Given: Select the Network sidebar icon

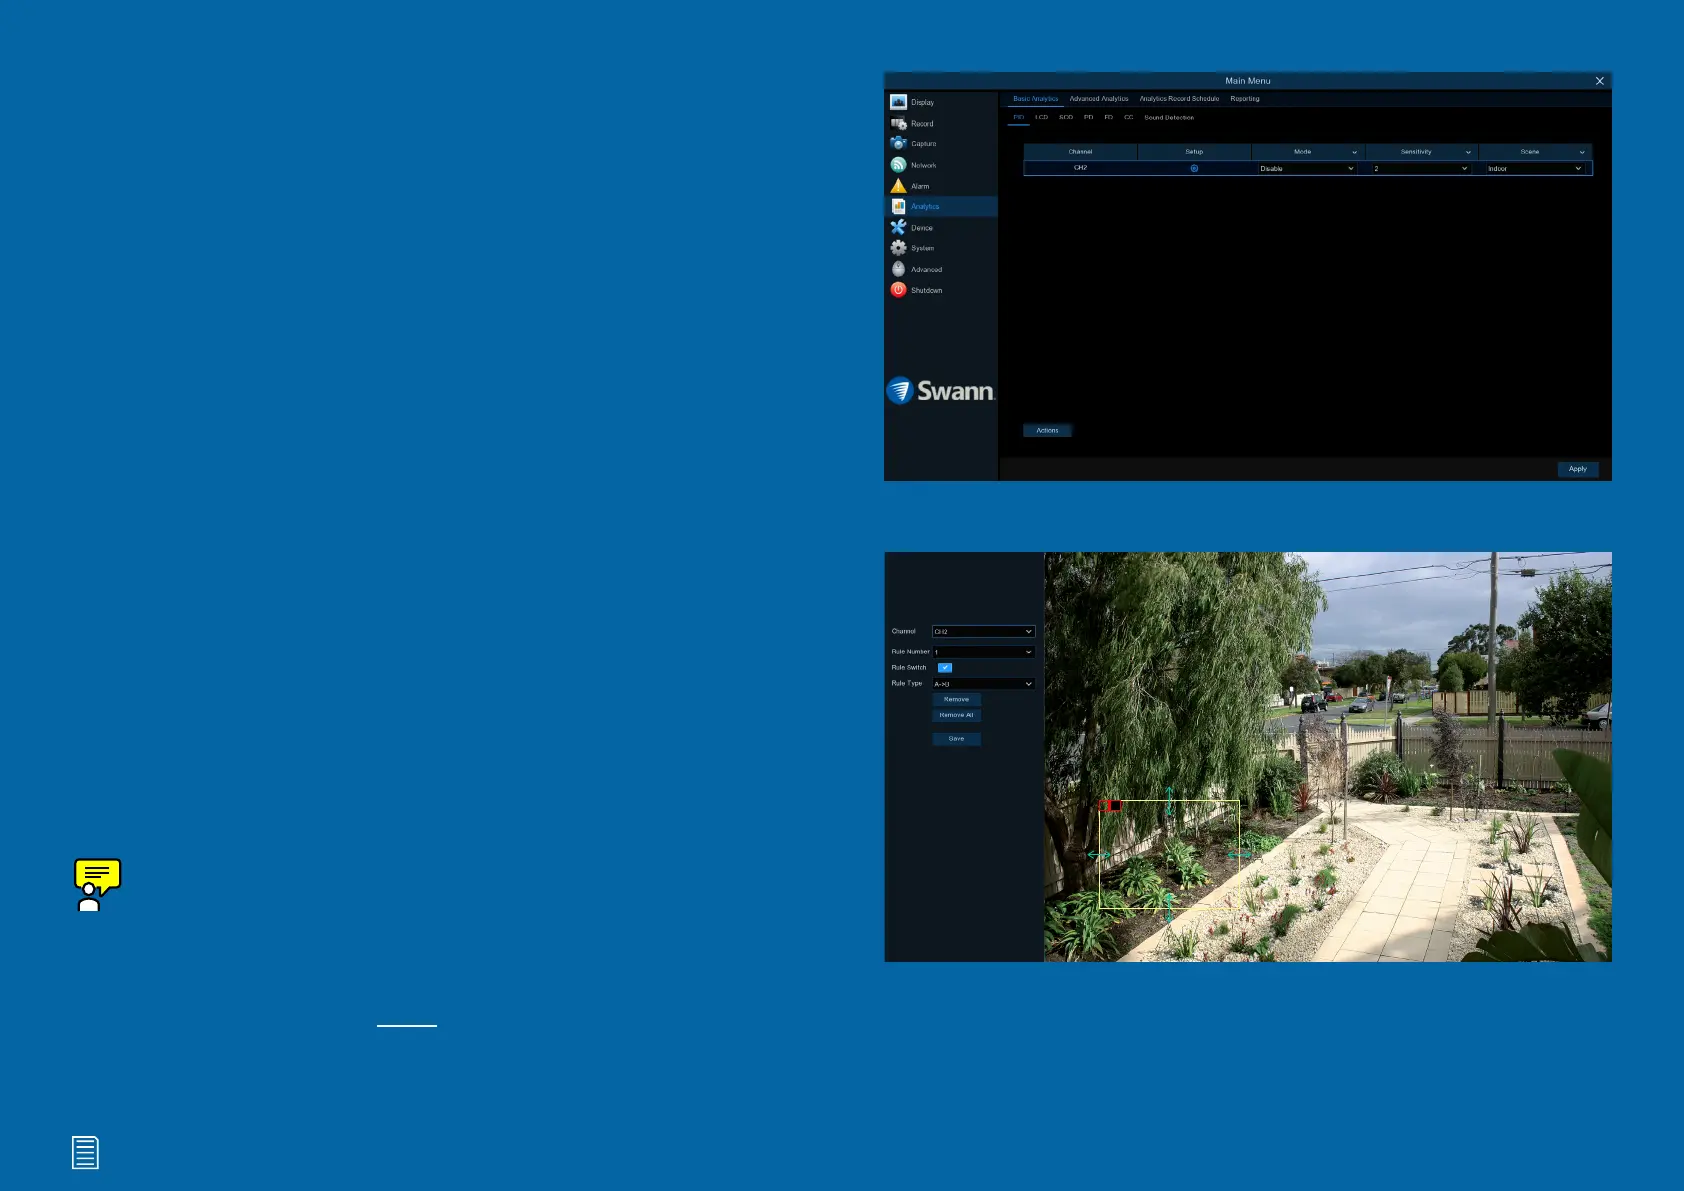Looking at the screenshot, I should (898, 165).
